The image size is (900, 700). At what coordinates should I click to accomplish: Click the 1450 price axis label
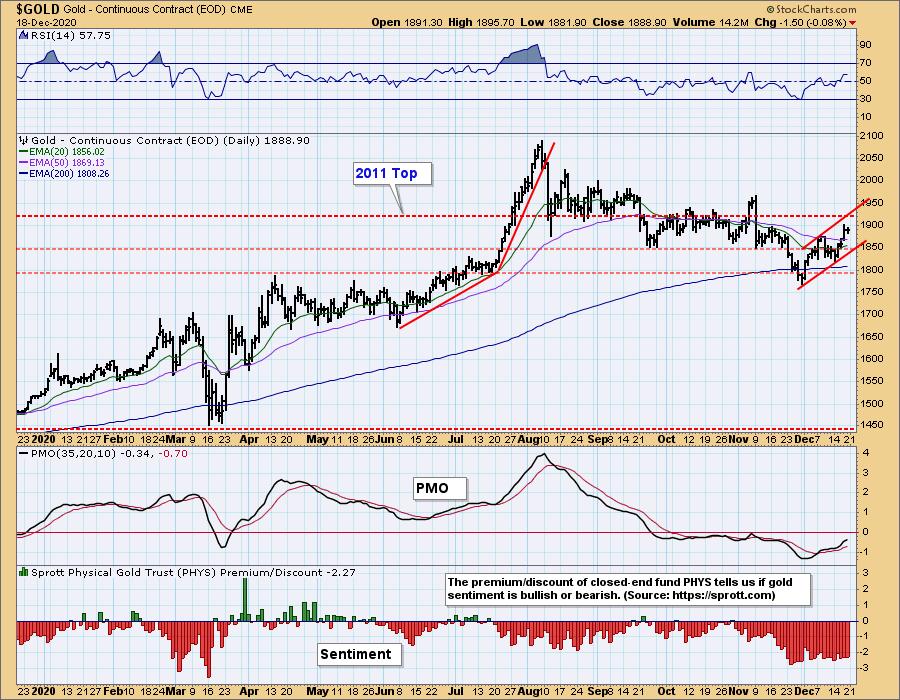(x=871, y=425)
